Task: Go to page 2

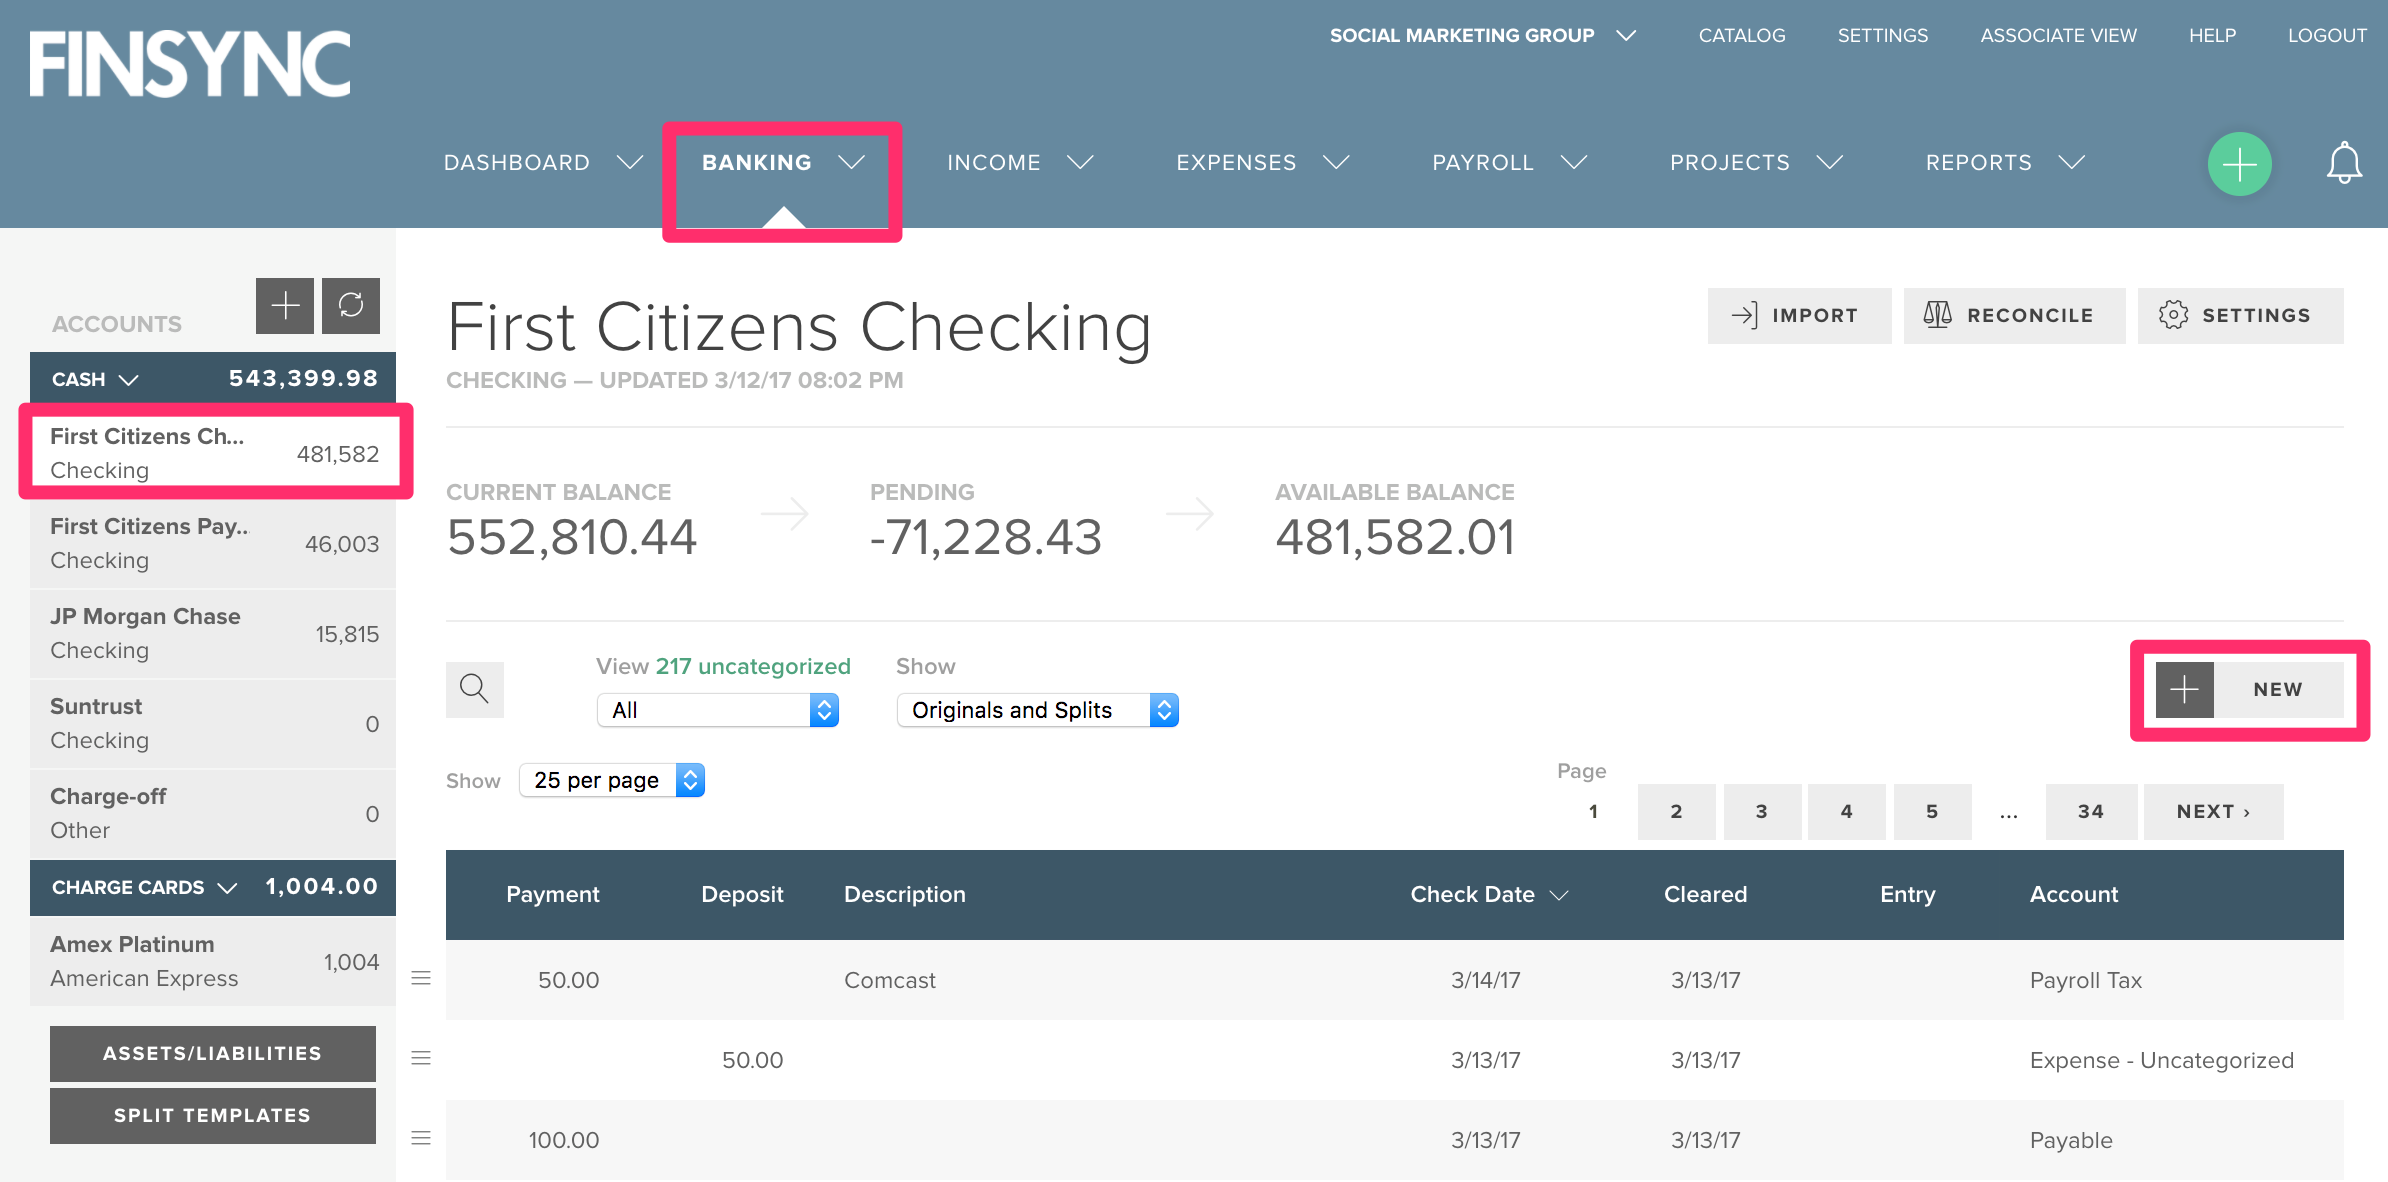Action: [x=1676, y=811]
